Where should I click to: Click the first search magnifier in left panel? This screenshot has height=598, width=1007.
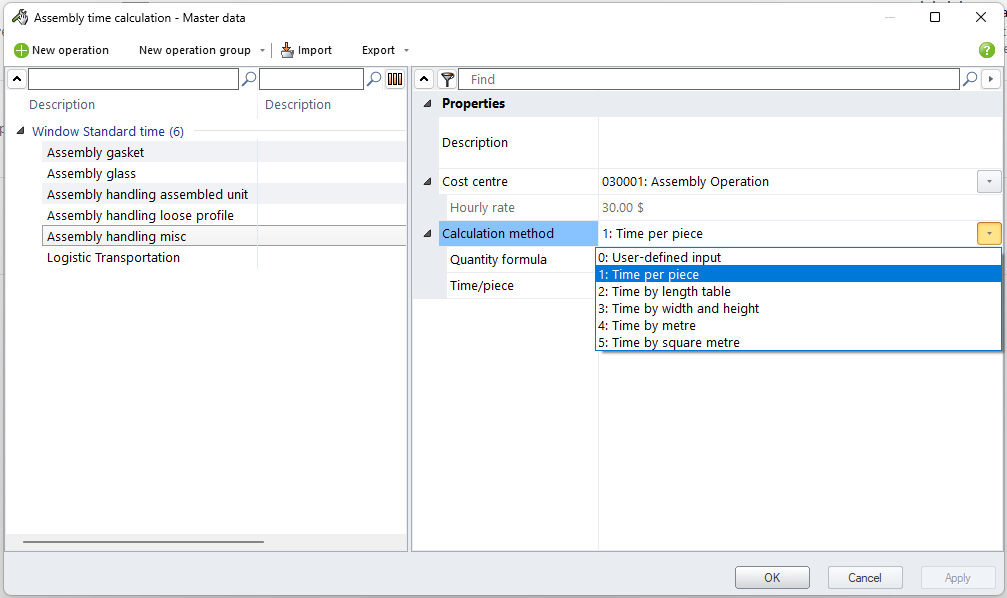pos(249,79)
